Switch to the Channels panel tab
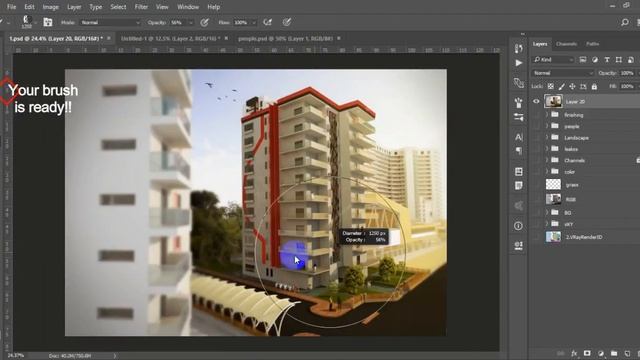 pyautogui.click(x=567, y=44)
